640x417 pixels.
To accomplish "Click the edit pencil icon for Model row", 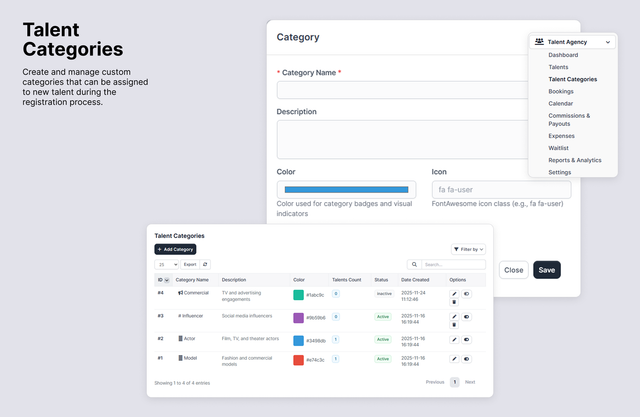I will [454, 359].
